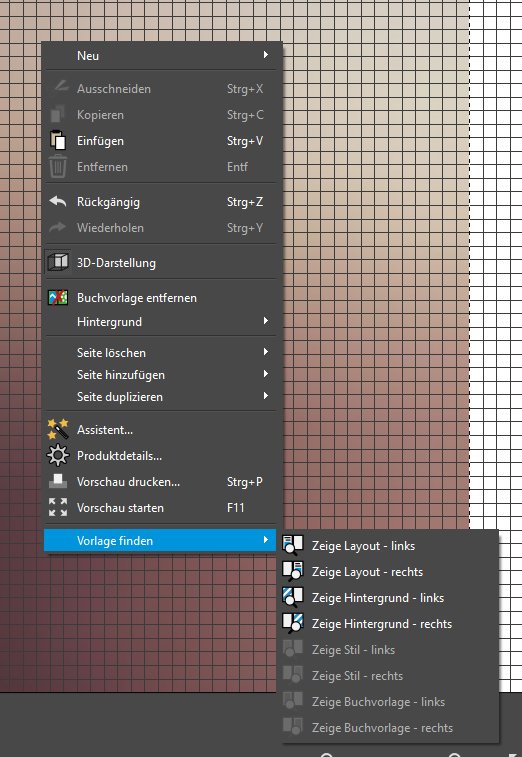Select Zeige Hintergrund - links

pyautogui.click(x=391, y=598)
